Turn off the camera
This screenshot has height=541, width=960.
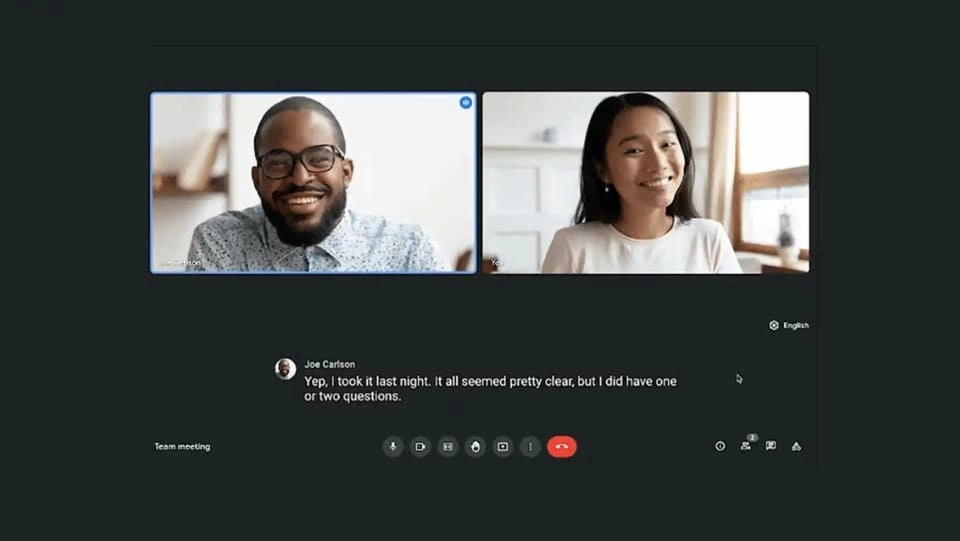(x=420, y=447)
